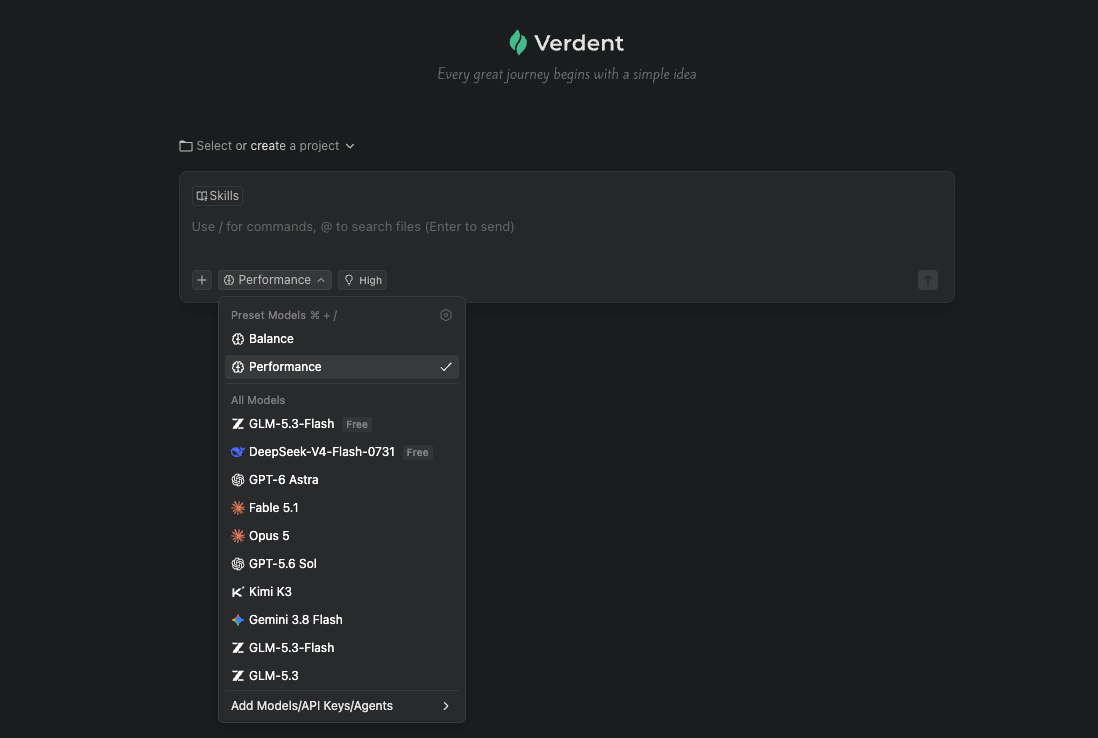Click the Free badge next to GLM-5.3-Flash

[x=356, y=424]
